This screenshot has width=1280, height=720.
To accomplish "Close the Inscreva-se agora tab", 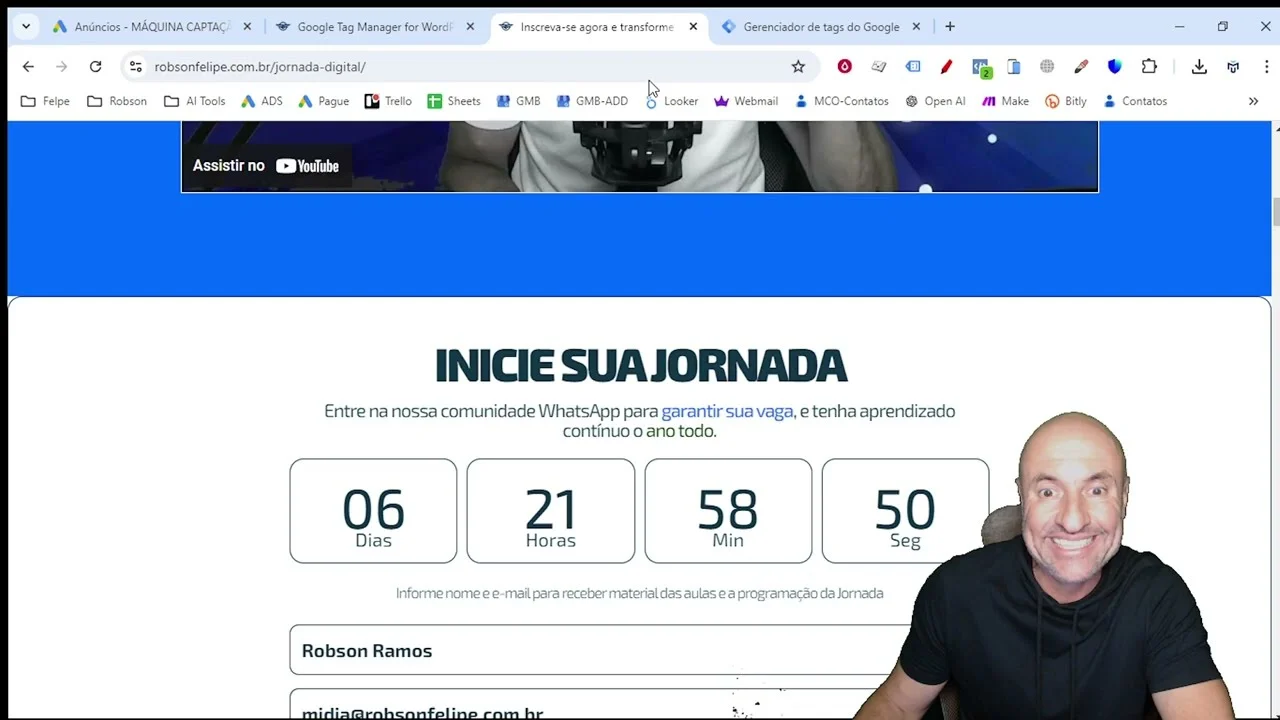I will pos(693,27).
